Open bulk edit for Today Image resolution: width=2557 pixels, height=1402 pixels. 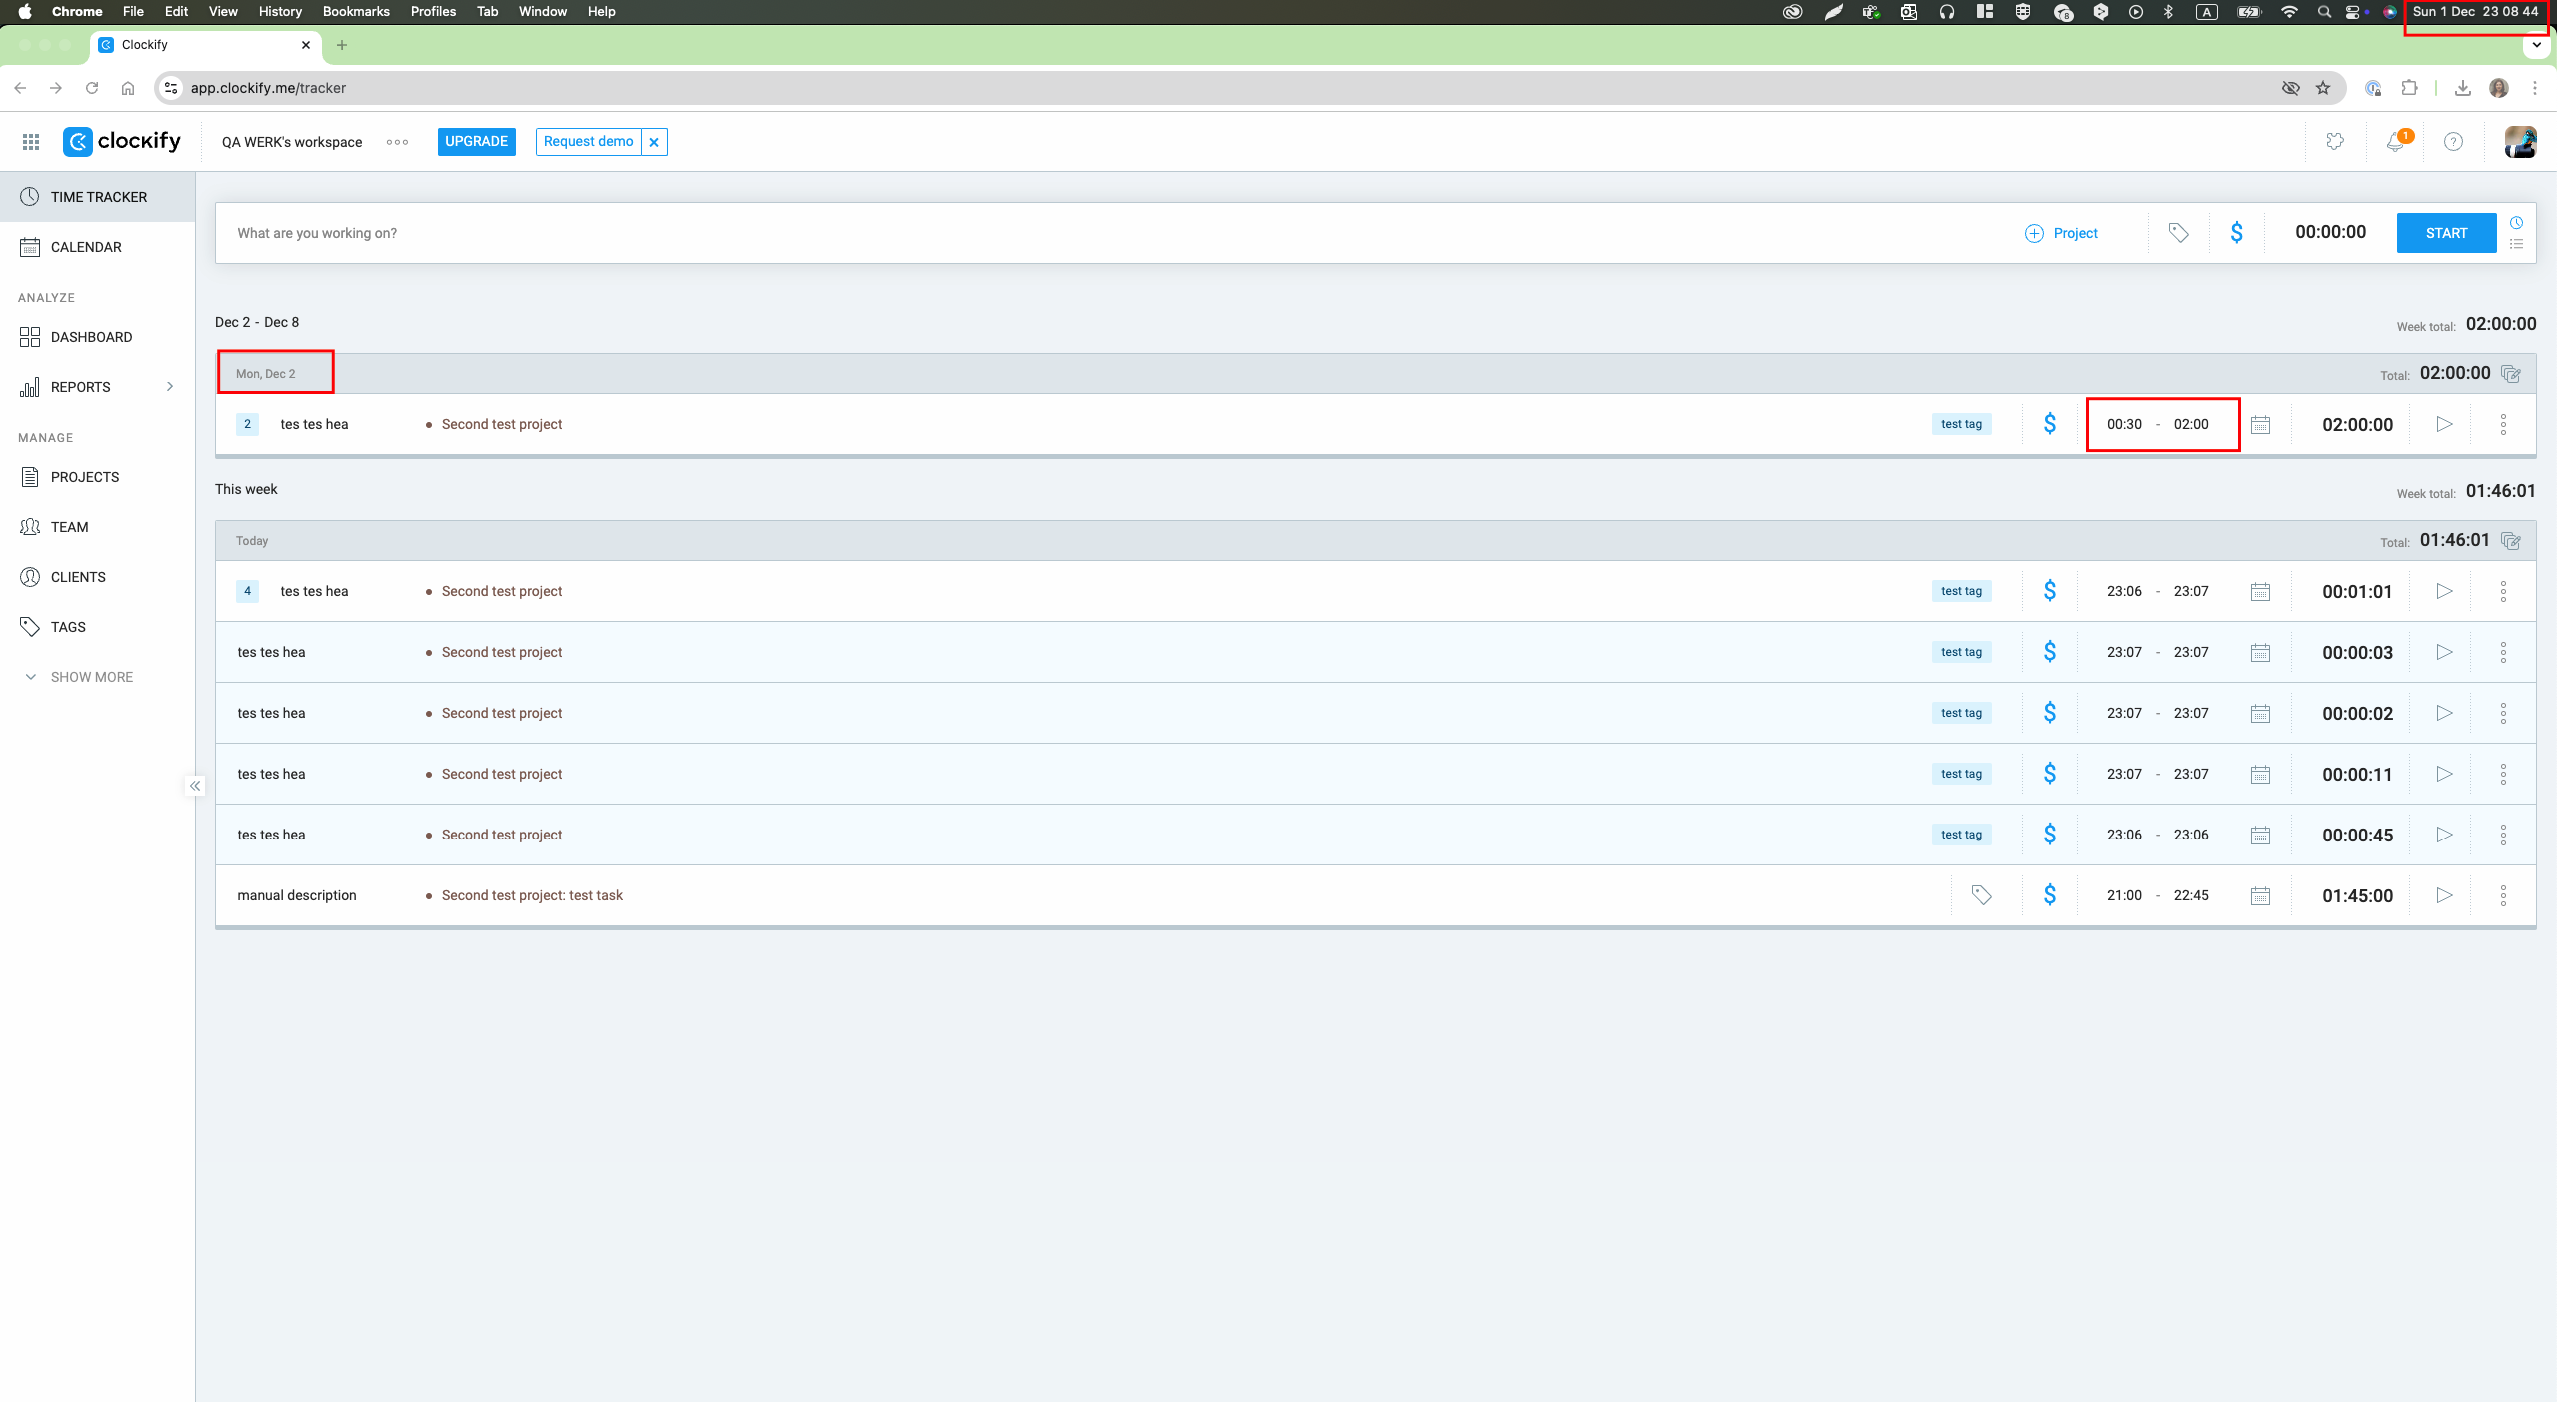(x=2511, y=541)
